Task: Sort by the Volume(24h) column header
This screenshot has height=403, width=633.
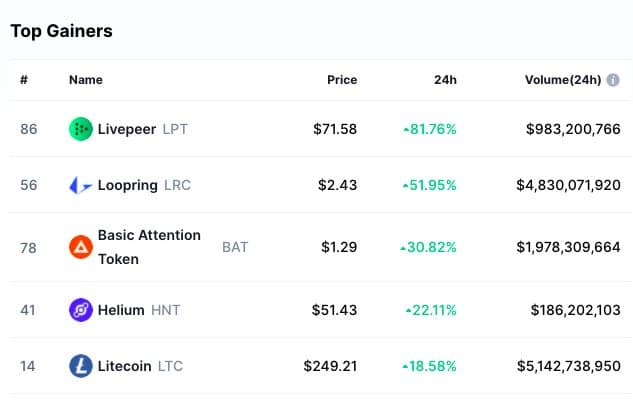Action: [x=563, y=80]
